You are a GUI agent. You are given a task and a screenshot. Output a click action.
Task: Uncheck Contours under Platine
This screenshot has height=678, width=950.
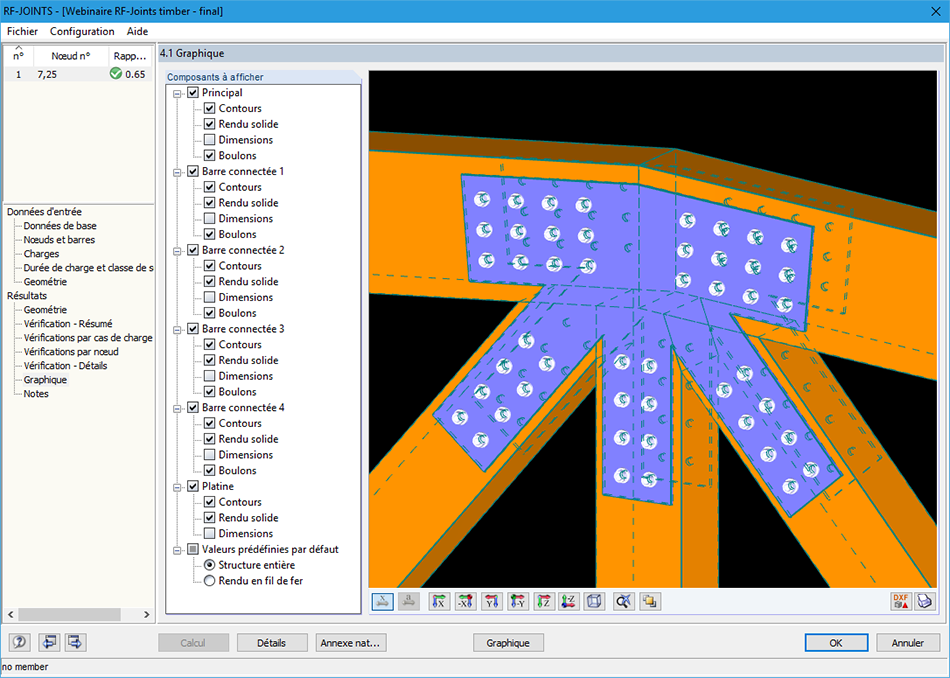pos(210,502)
